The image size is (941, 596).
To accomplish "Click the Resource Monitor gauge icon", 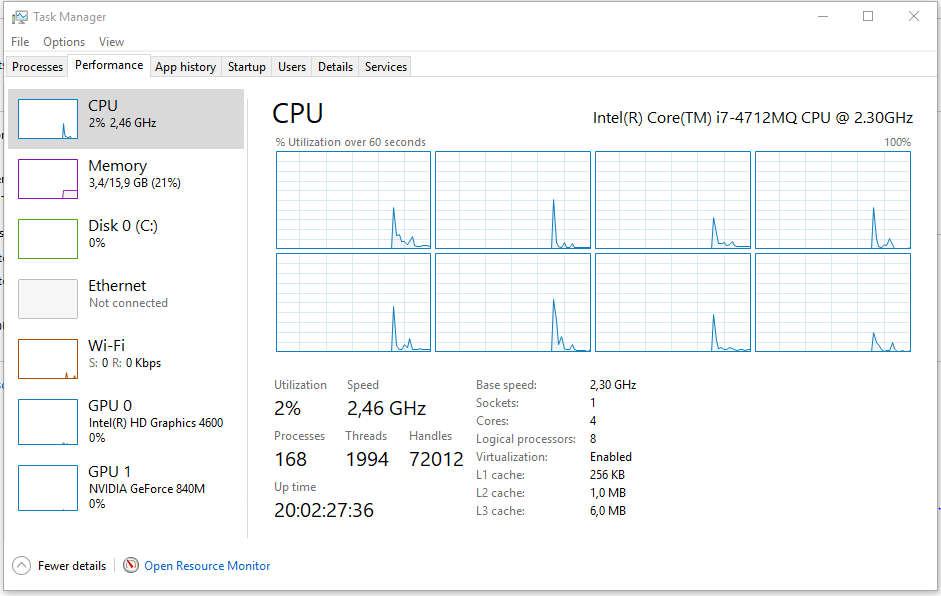I will [131, 565].
